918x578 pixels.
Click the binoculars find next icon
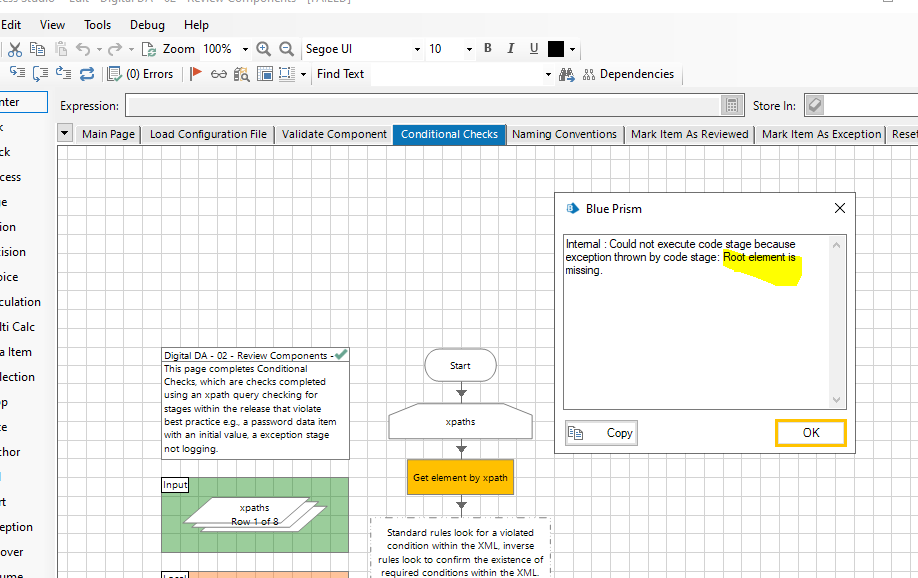point(567,74)
